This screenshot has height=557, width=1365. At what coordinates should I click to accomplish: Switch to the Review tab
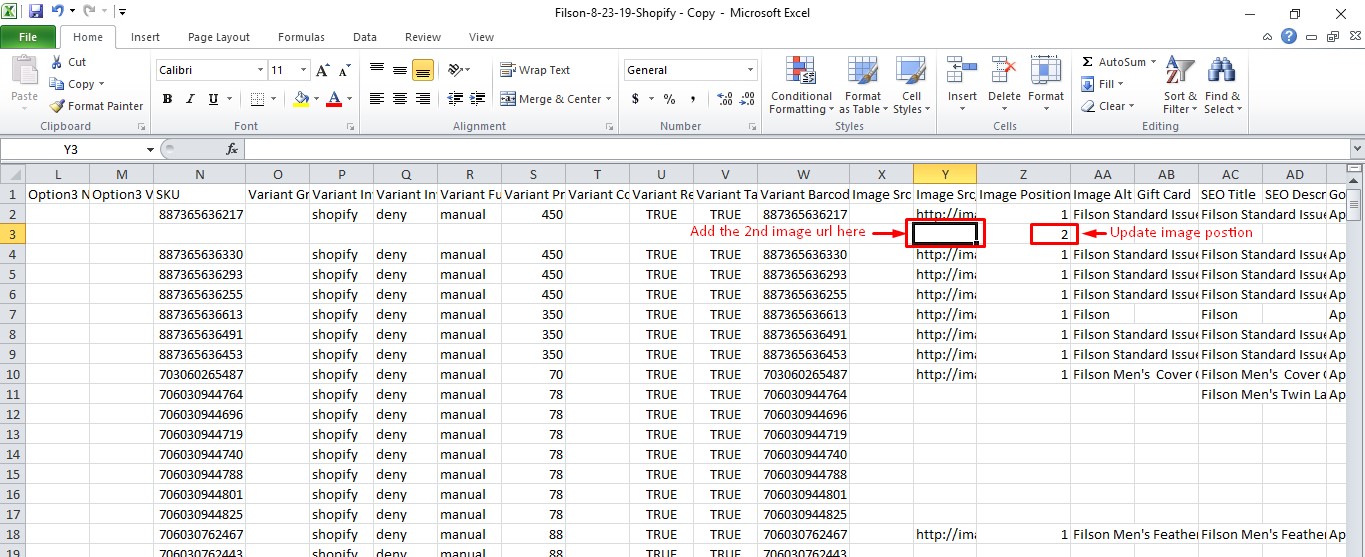coord(423,37)
